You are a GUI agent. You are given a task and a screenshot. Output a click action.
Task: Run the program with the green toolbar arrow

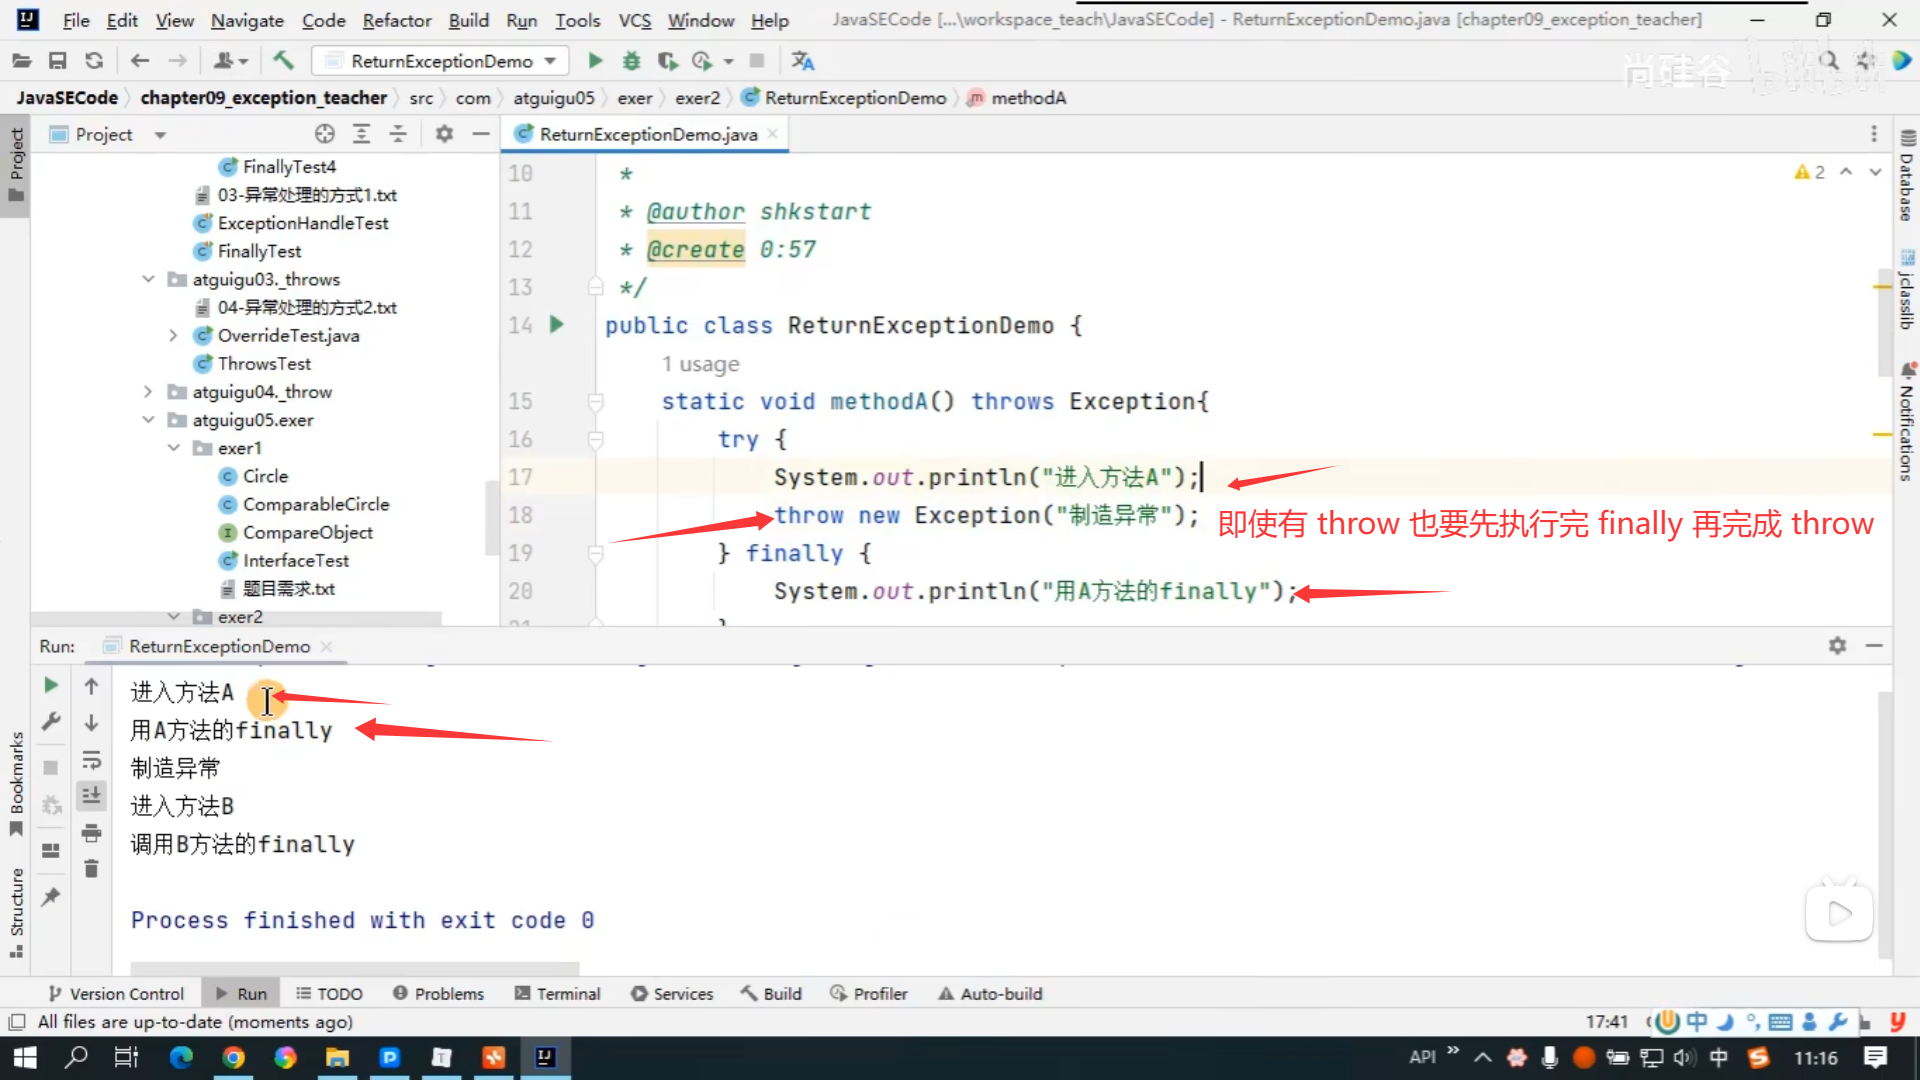tap(595, 61)
